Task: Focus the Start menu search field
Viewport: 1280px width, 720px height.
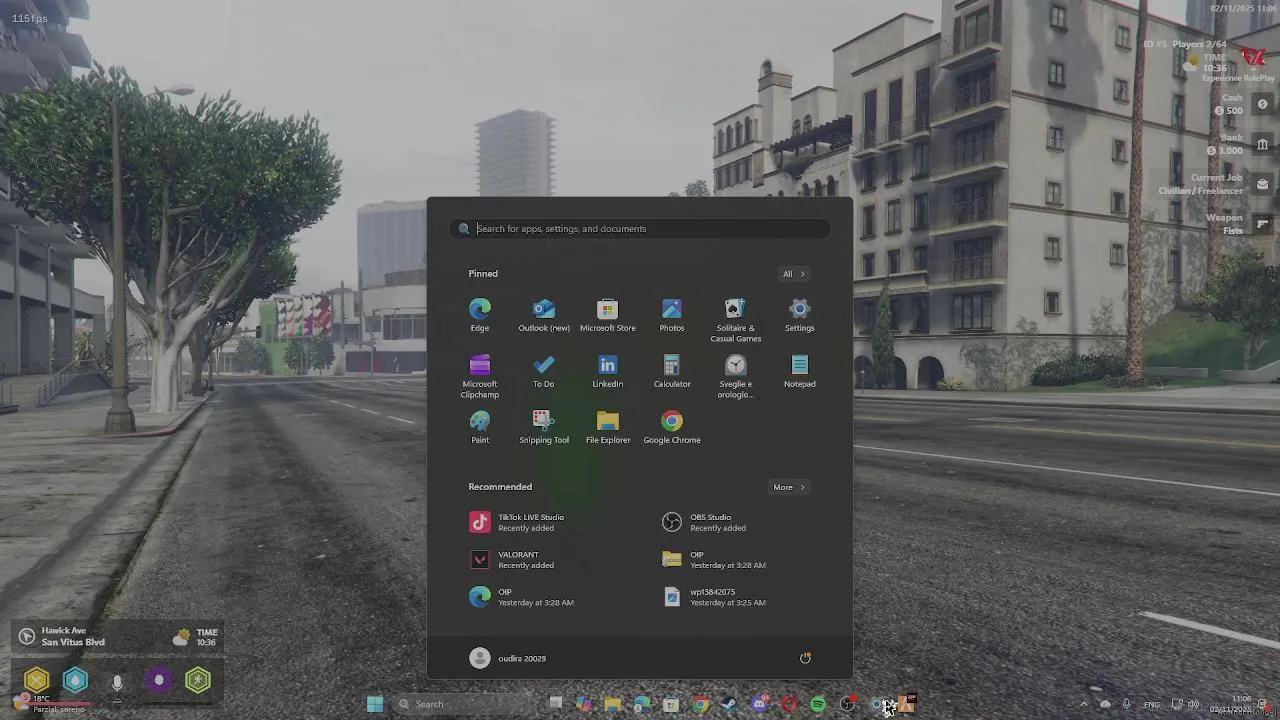Action: (x=640, y=229)
